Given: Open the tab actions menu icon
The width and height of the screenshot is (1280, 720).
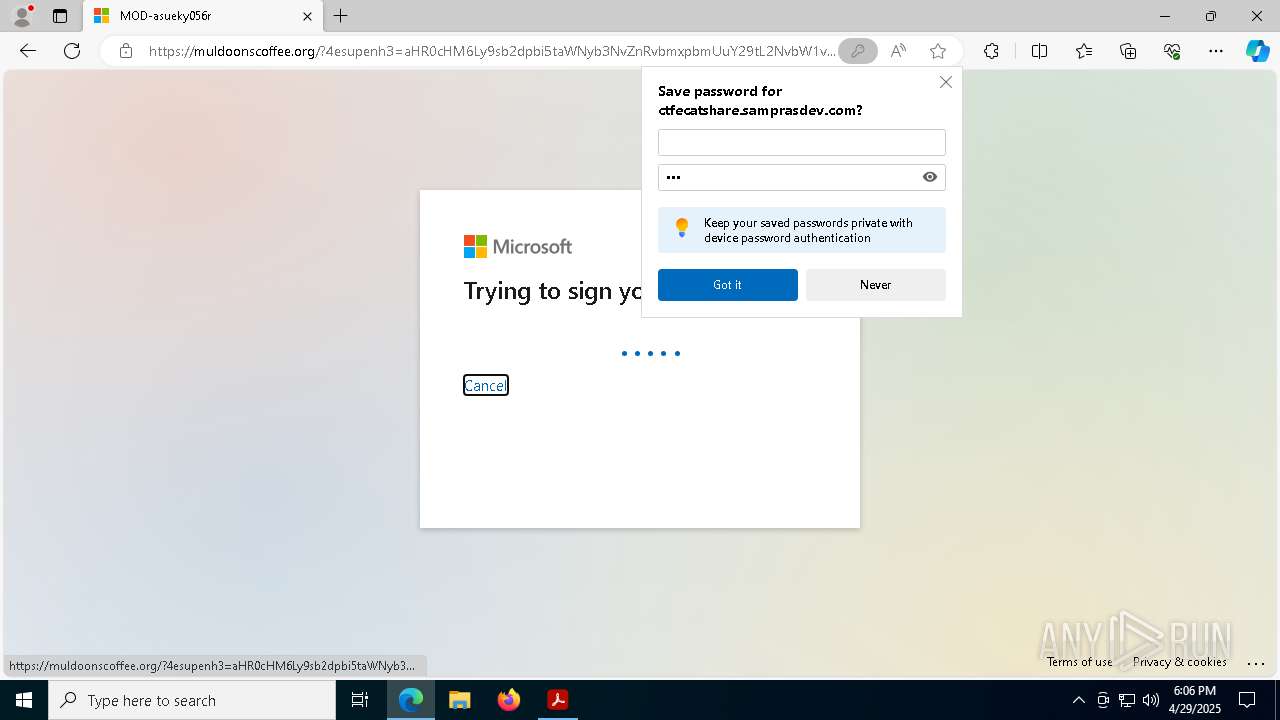Looking at the screenshot, I should click(x=60, y=16).
